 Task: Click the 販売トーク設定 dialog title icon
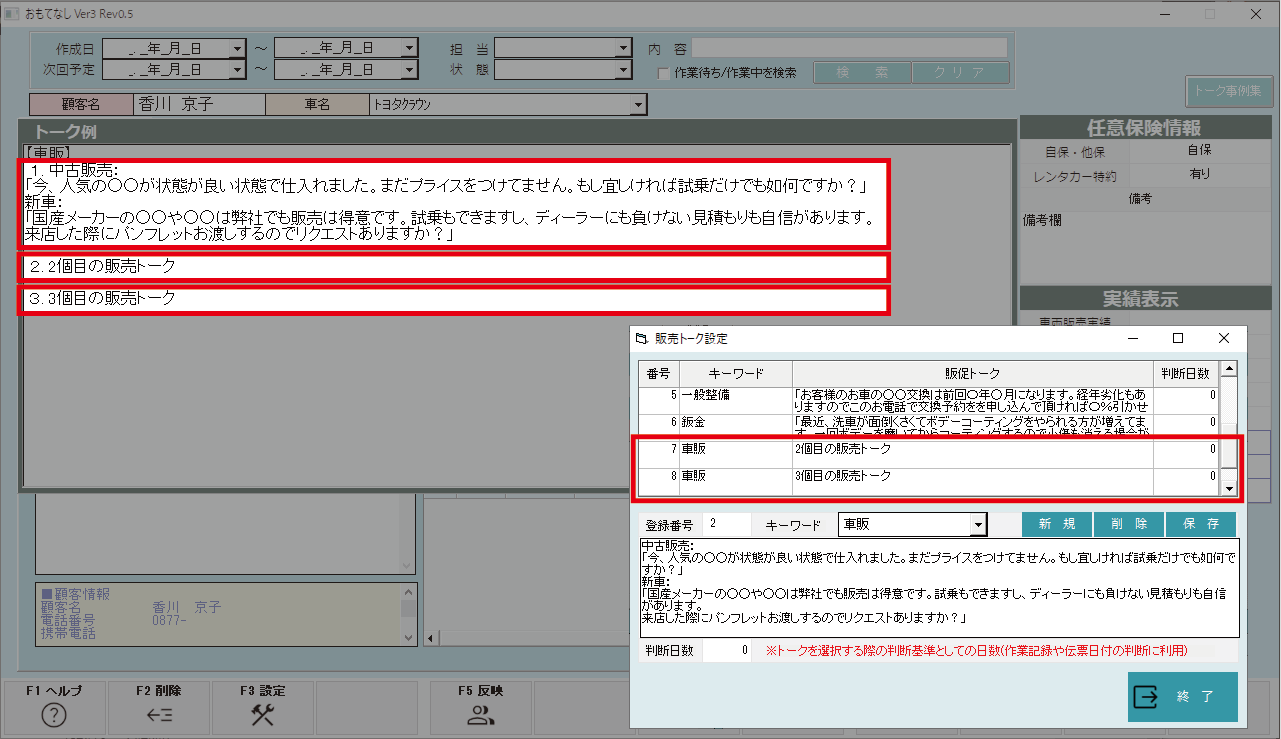641,339
